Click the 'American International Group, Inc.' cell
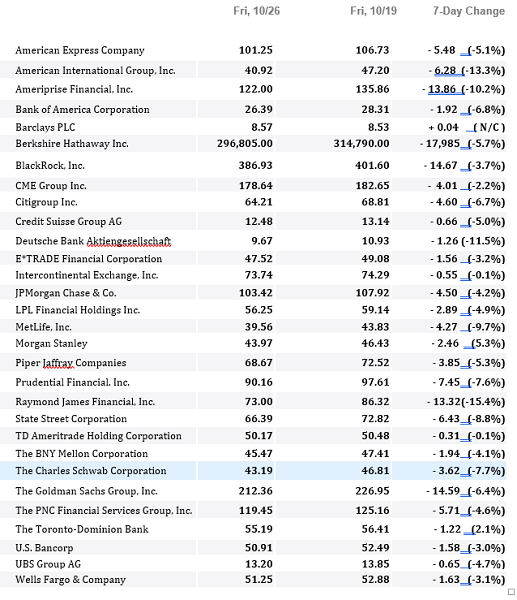This screenshot has width=517, height=600. (95, 70)
